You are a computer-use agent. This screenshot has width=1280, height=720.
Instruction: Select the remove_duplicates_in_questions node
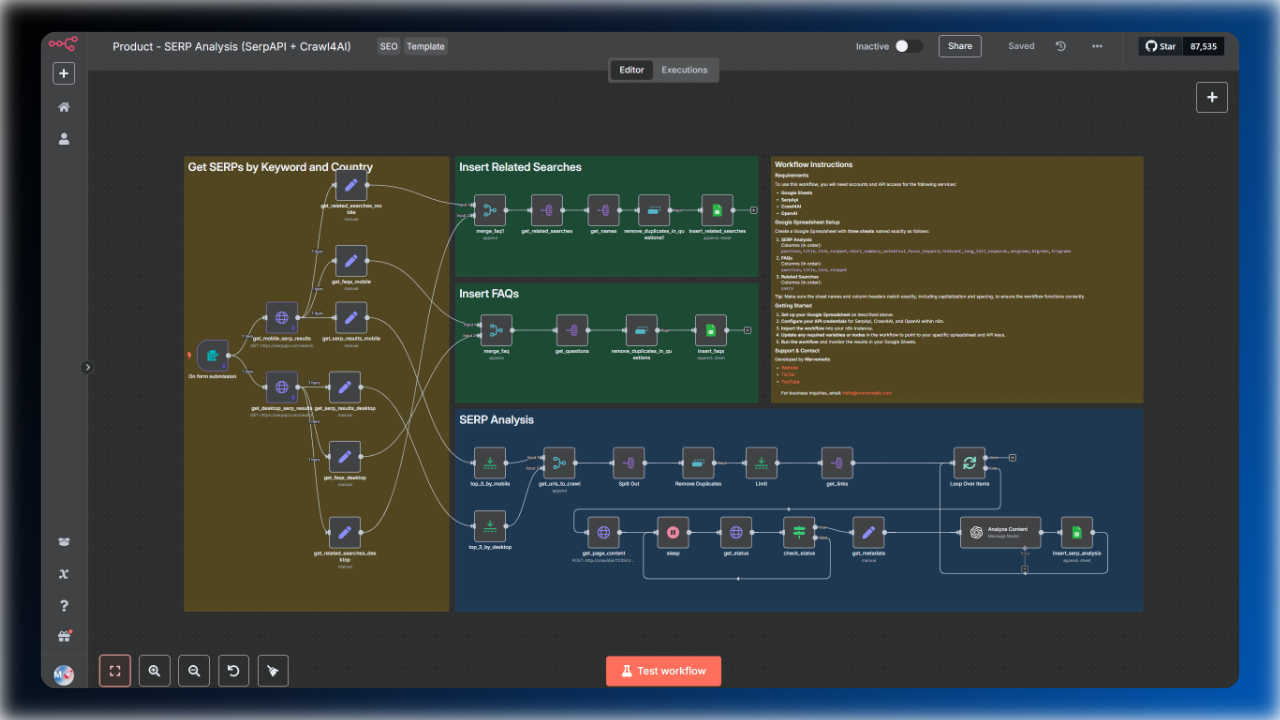click(x=641, y=330)
